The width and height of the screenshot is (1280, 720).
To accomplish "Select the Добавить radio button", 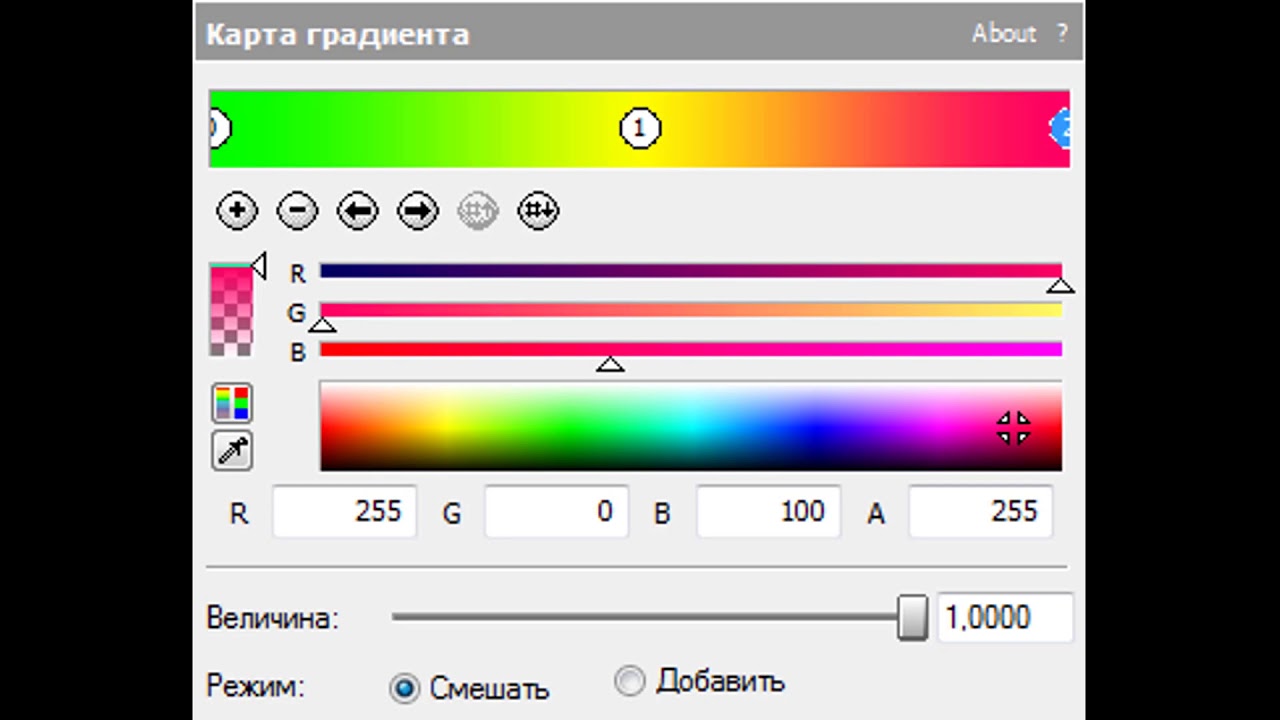I will [x=630, y=681].
